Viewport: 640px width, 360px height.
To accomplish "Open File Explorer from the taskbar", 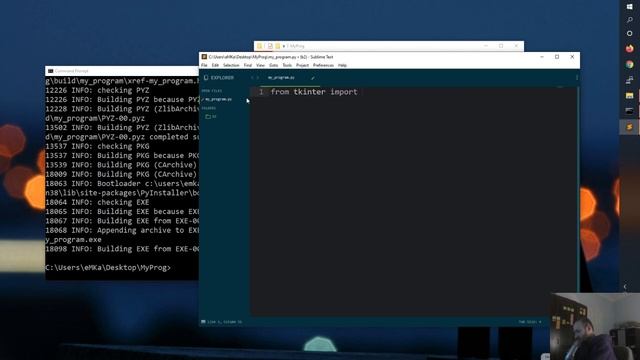I will (x=629, y=96).
